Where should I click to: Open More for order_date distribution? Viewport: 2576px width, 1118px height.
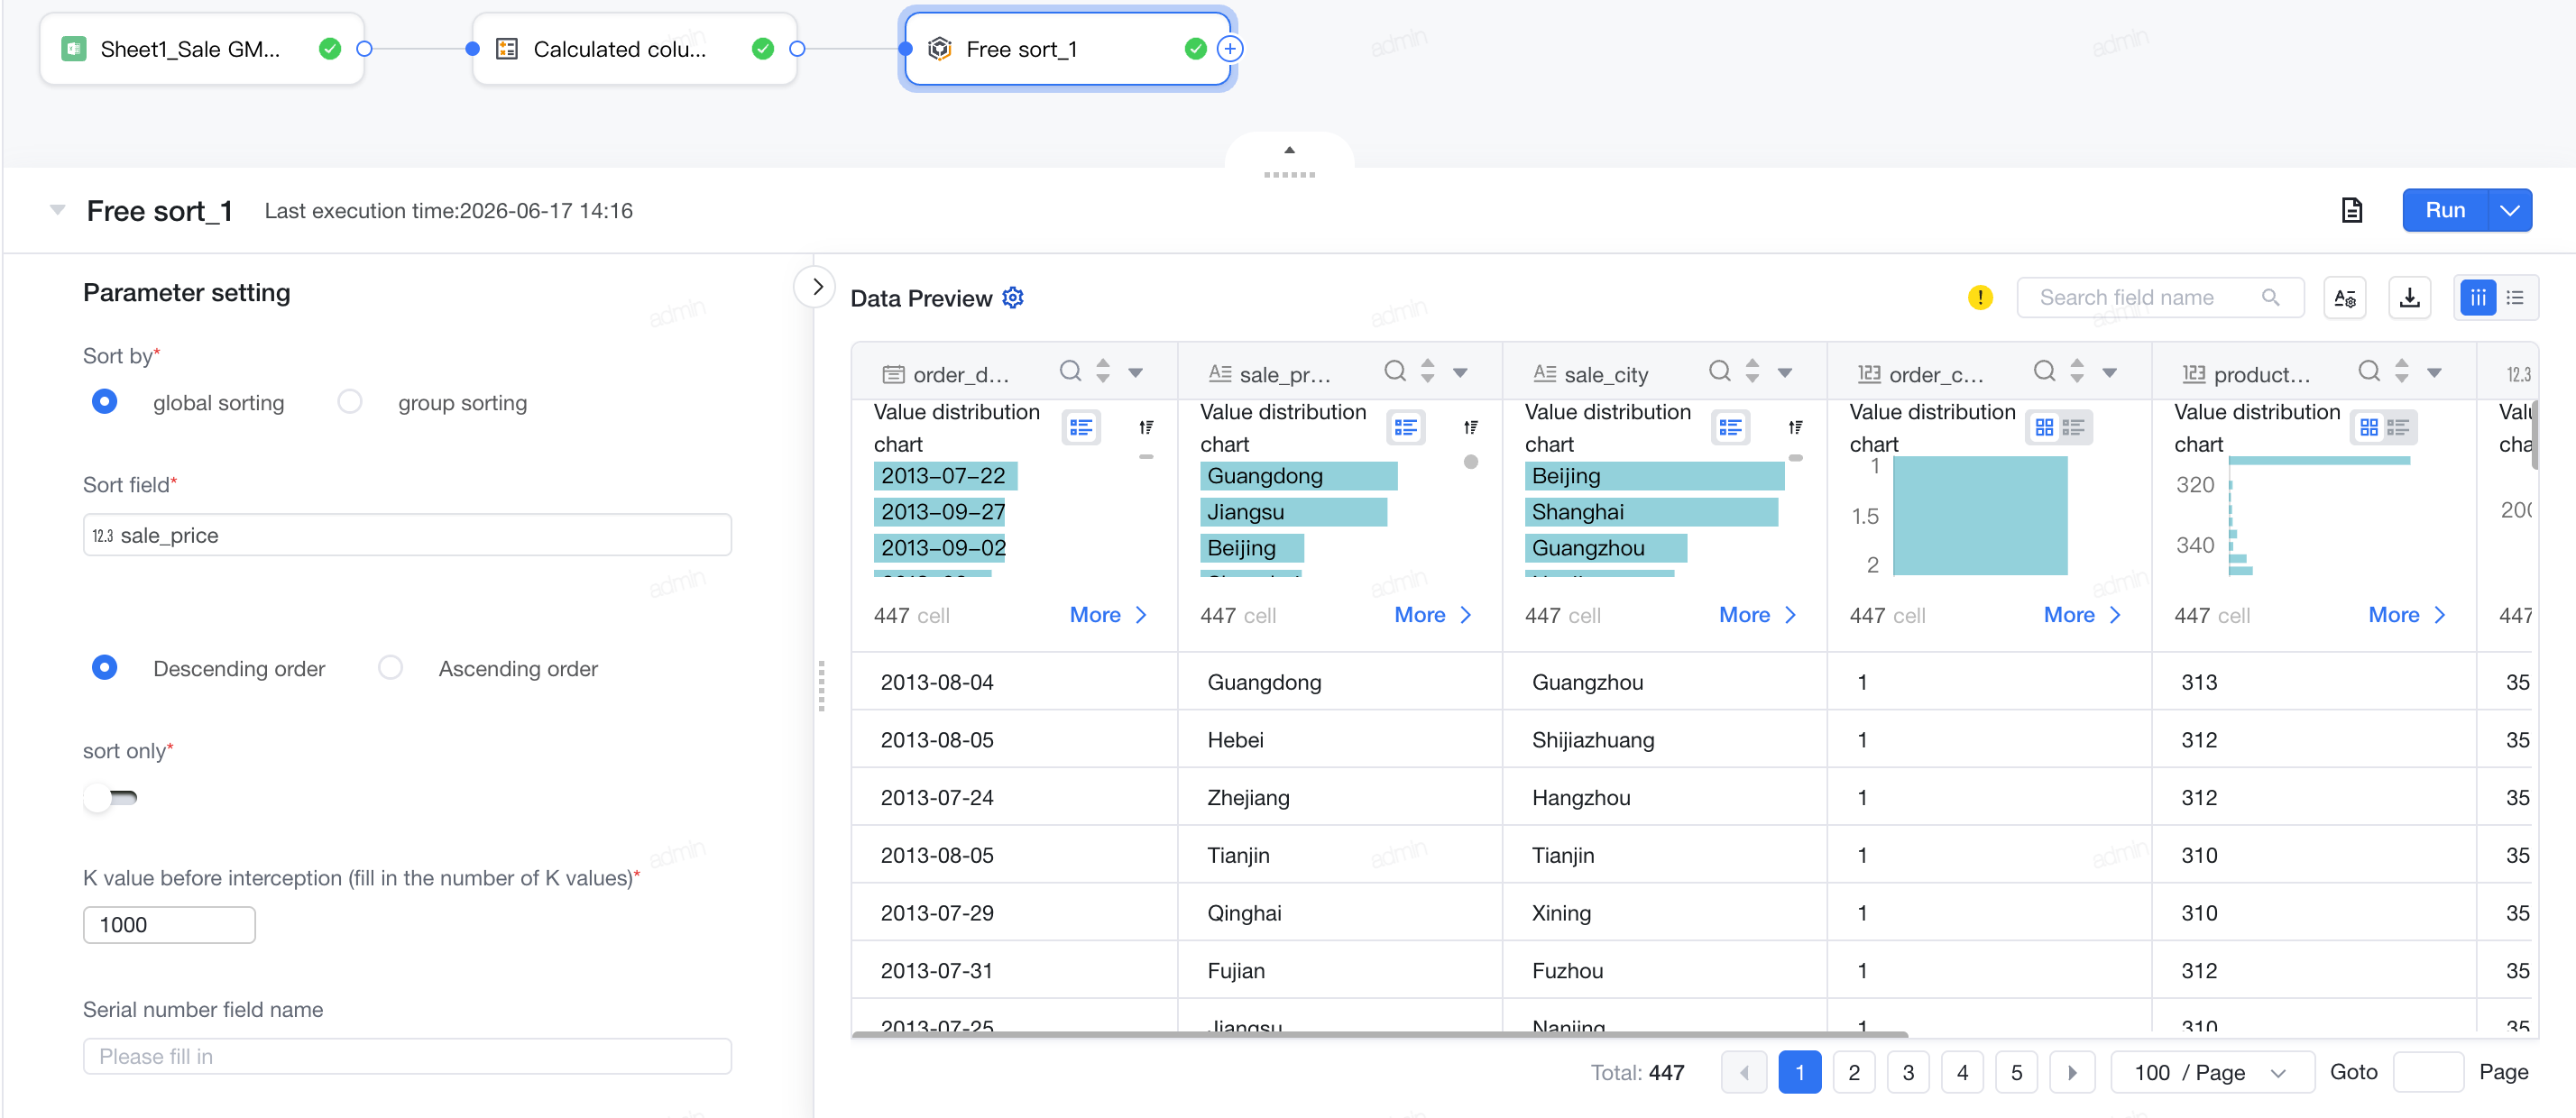pyautogui.click(x=1107, y=615)
